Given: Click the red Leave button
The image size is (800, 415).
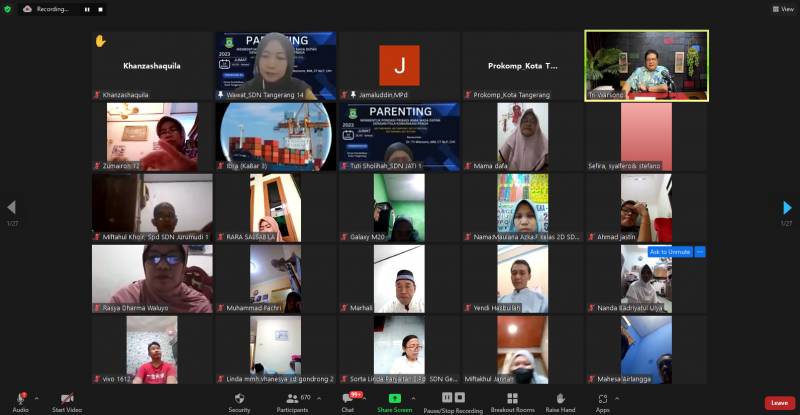Looking at the screenshot, I should (778, 402).
